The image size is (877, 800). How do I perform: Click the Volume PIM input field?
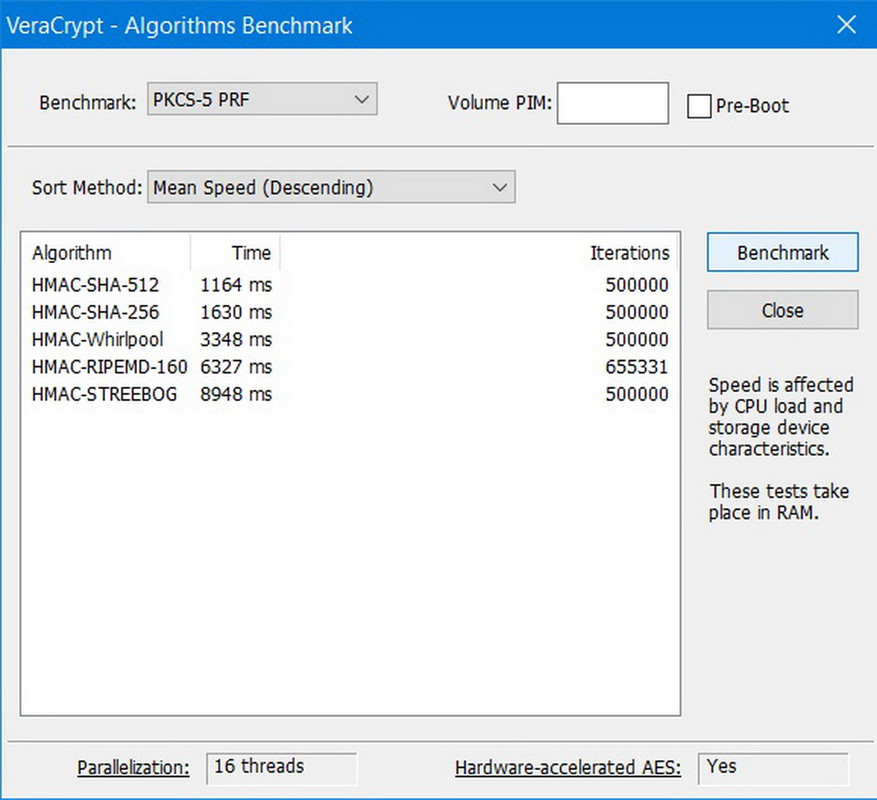coord(612,103)
